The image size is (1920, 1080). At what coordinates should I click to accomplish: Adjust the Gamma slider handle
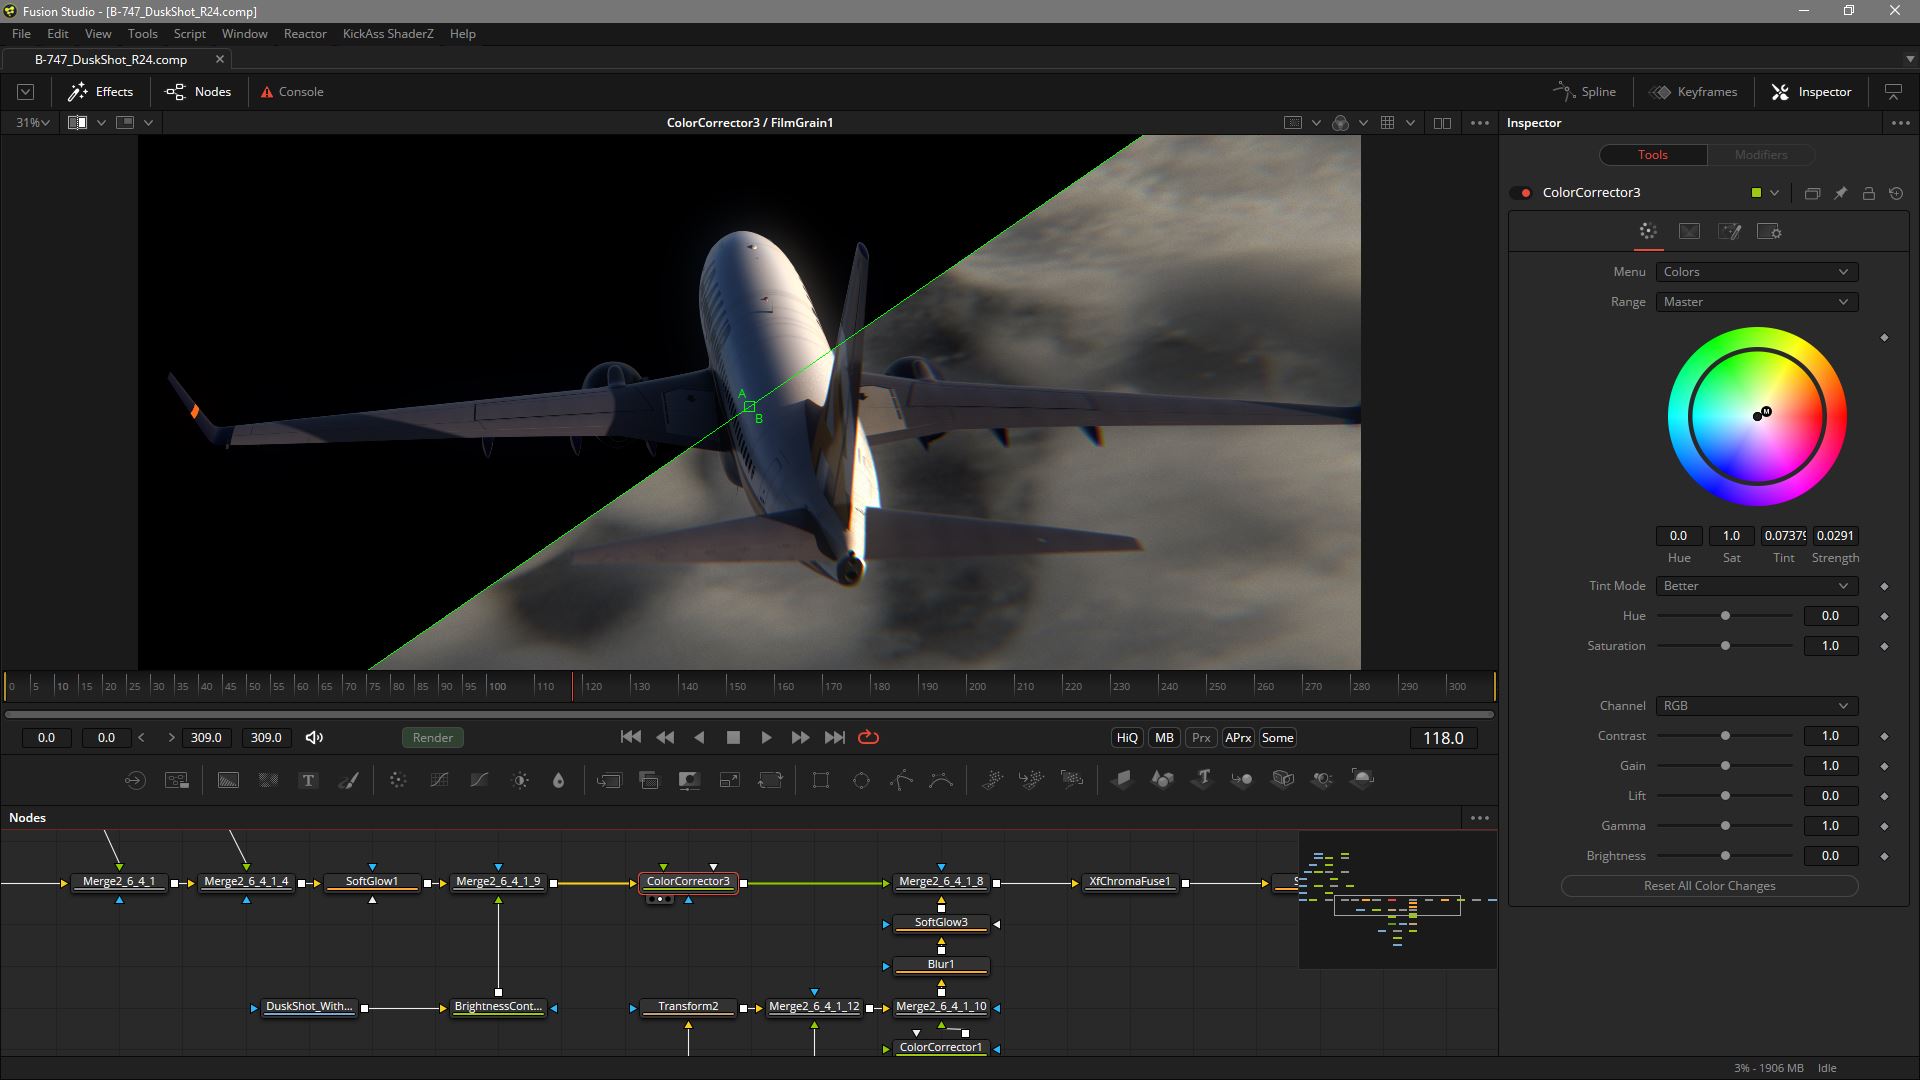tap(1725, 826)
